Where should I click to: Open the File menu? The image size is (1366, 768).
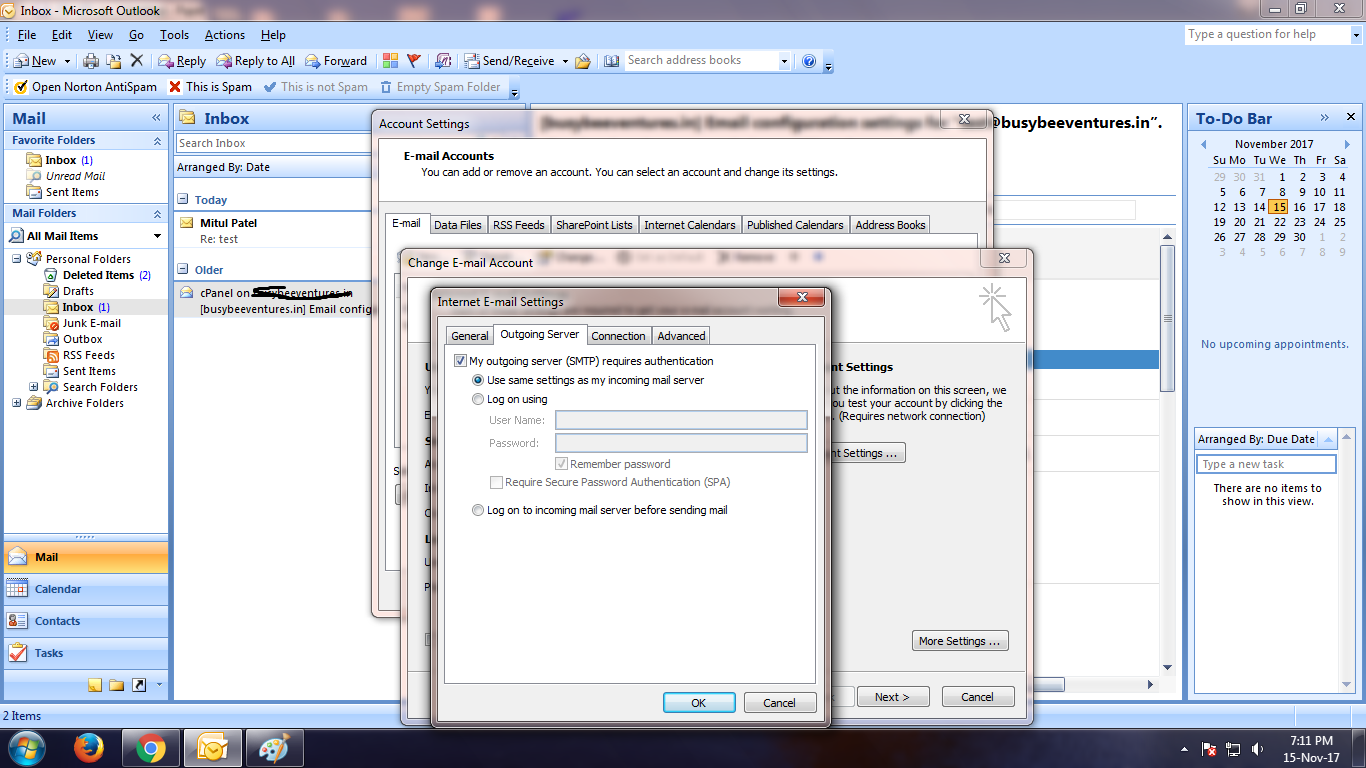click(27, 35)
